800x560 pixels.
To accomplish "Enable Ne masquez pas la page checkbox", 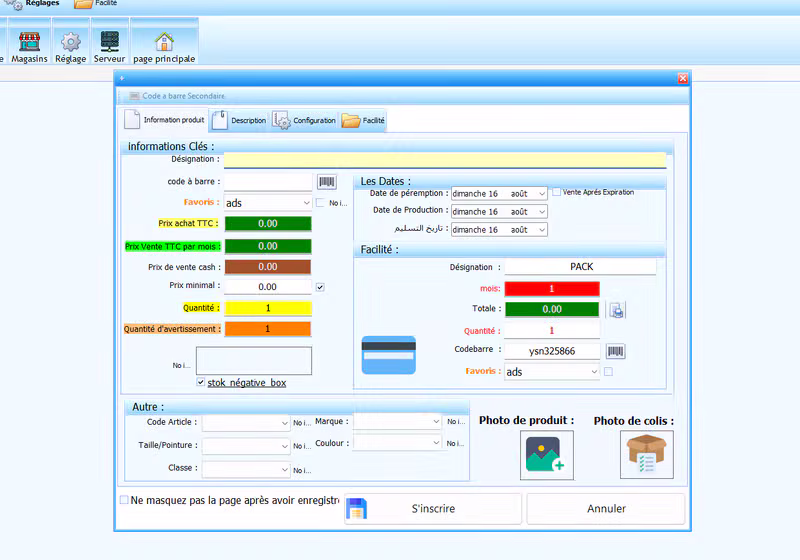I will [x=124, y=500].
